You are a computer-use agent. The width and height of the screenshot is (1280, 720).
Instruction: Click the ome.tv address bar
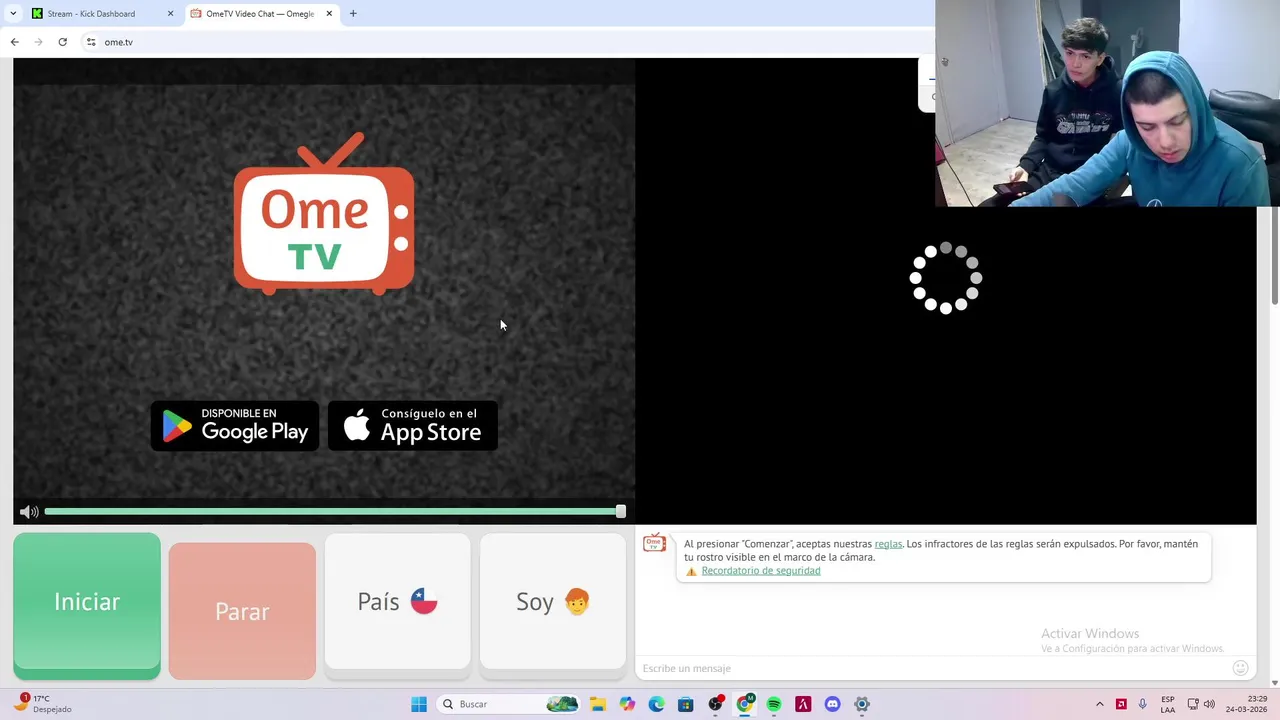tap(510, 42)
